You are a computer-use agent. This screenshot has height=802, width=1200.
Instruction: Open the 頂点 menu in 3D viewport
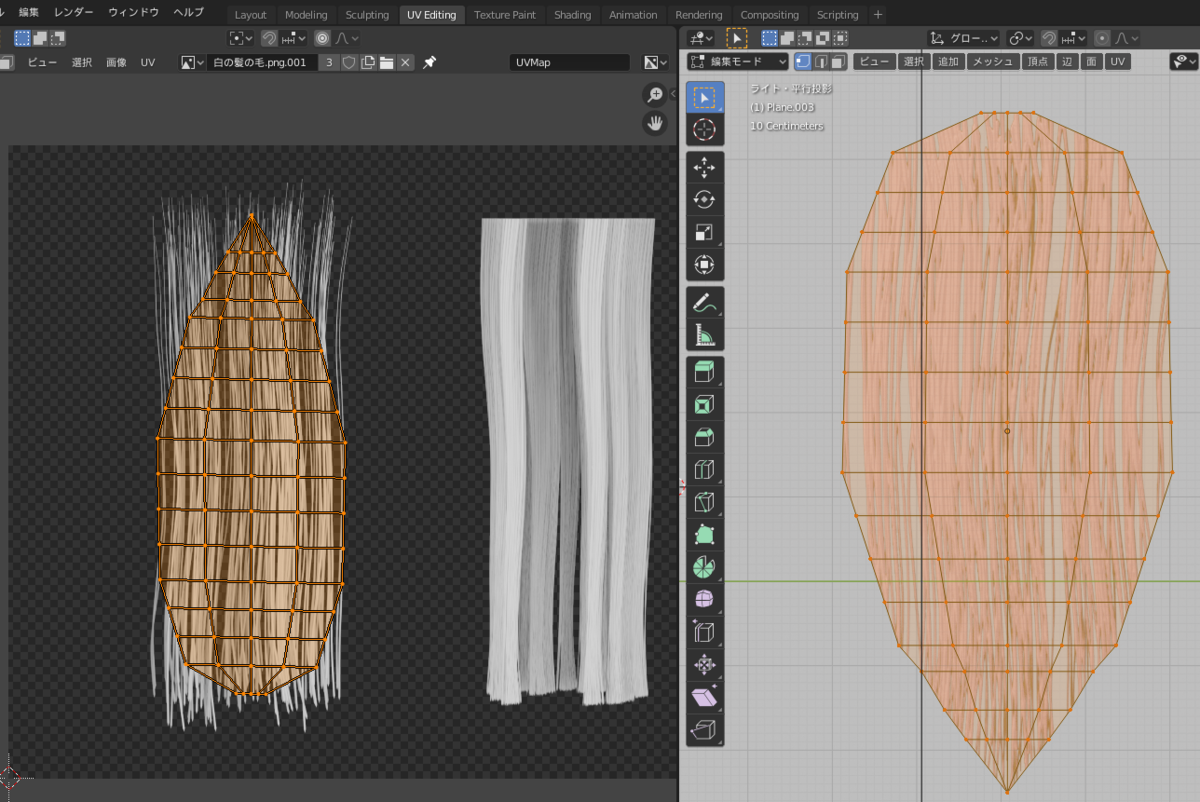point(1038,62)
